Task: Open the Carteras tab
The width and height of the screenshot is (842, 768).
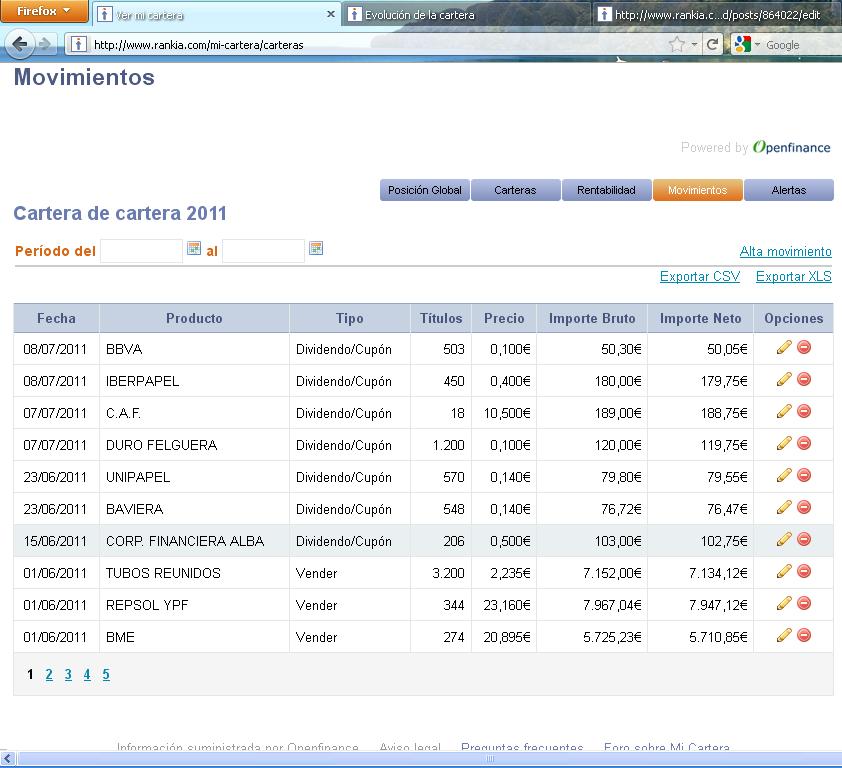Action: pos(516,190)
